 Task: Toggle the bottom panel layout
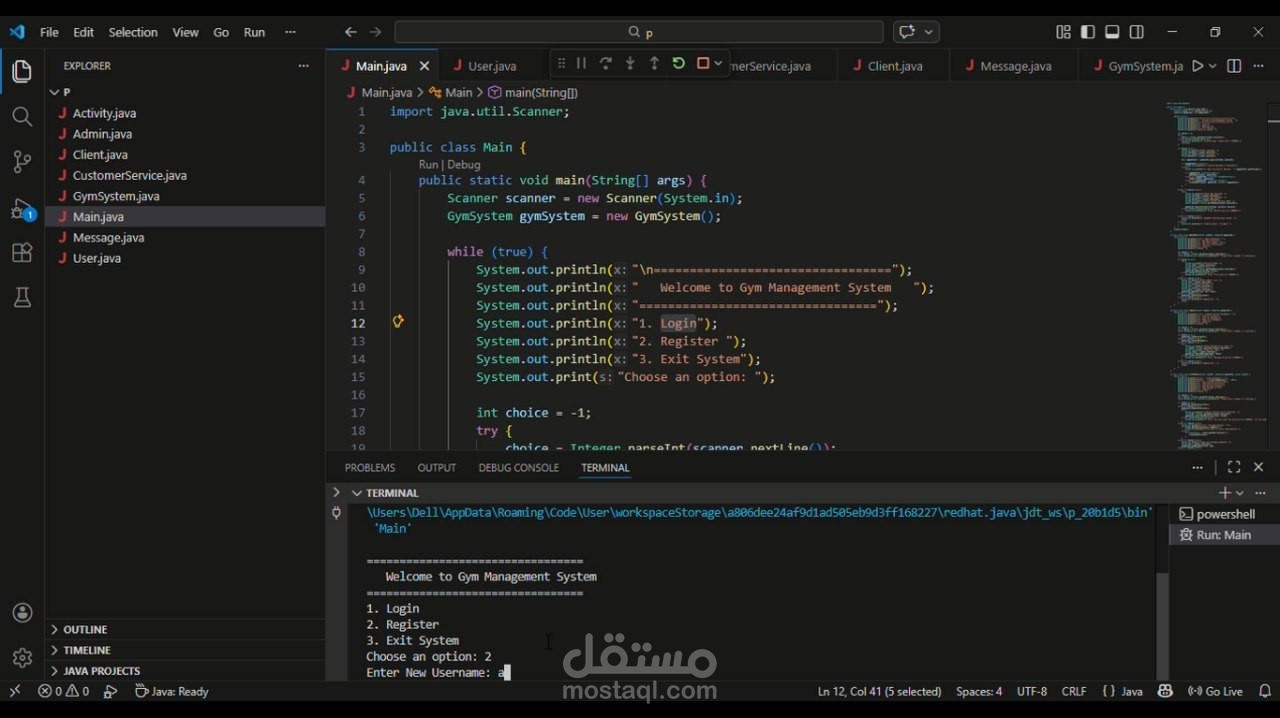tap(1112, 32)
